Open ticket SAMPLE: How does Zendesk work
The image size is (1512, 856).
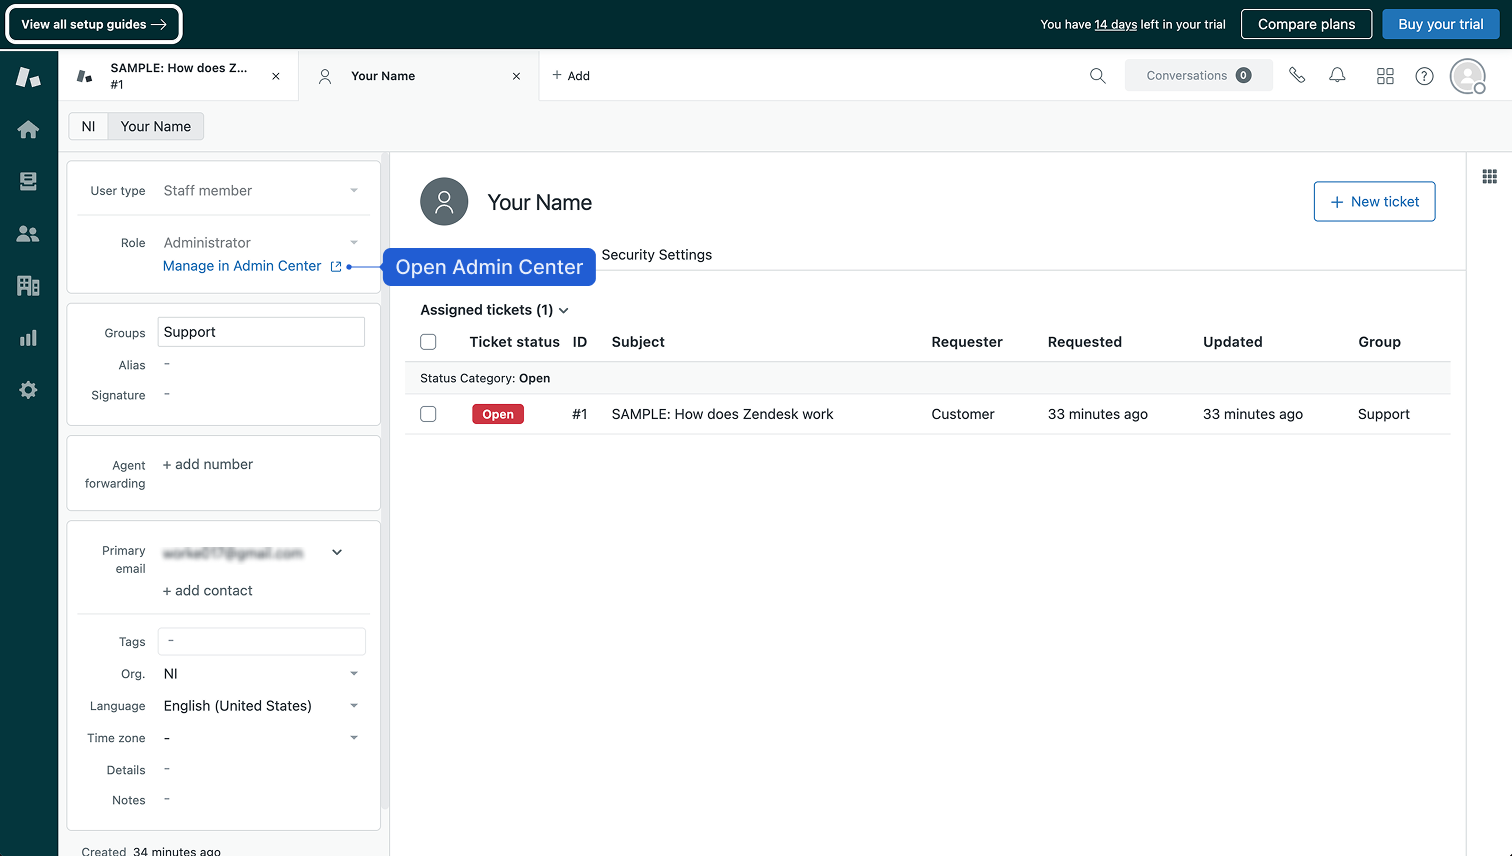722,414
